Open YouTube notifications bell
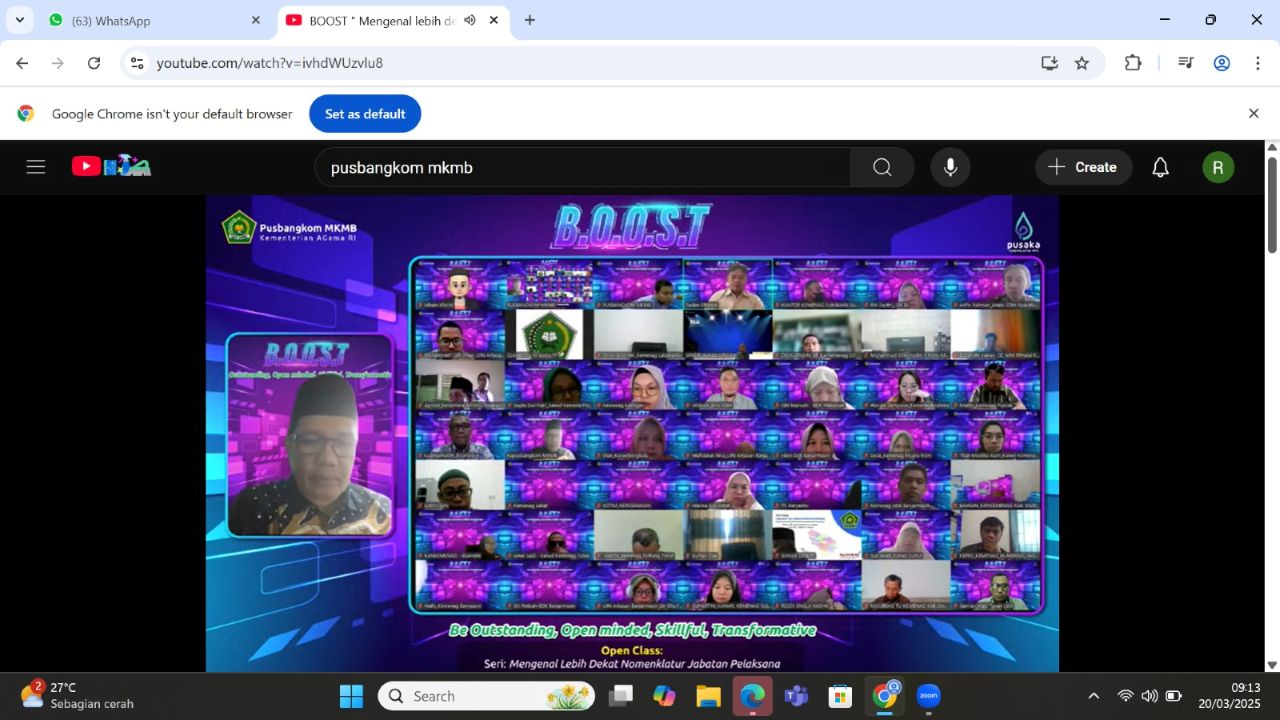Viewport: 1280px width, 720px height. 1160,167
